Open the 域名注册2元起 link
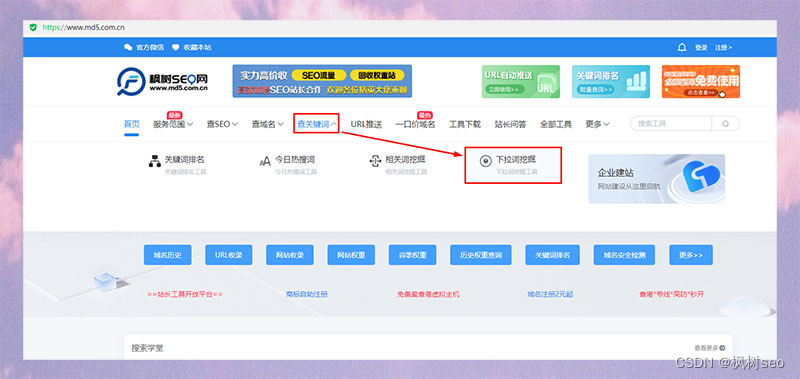 point(550,294)
